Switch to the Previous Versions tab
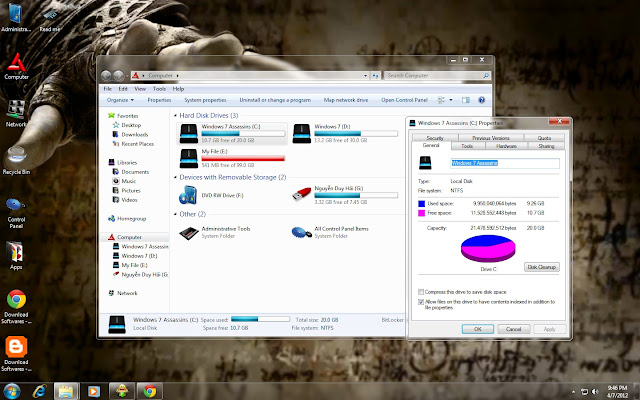Viewport: 640px width, 400px height. [x=491, y=138]
